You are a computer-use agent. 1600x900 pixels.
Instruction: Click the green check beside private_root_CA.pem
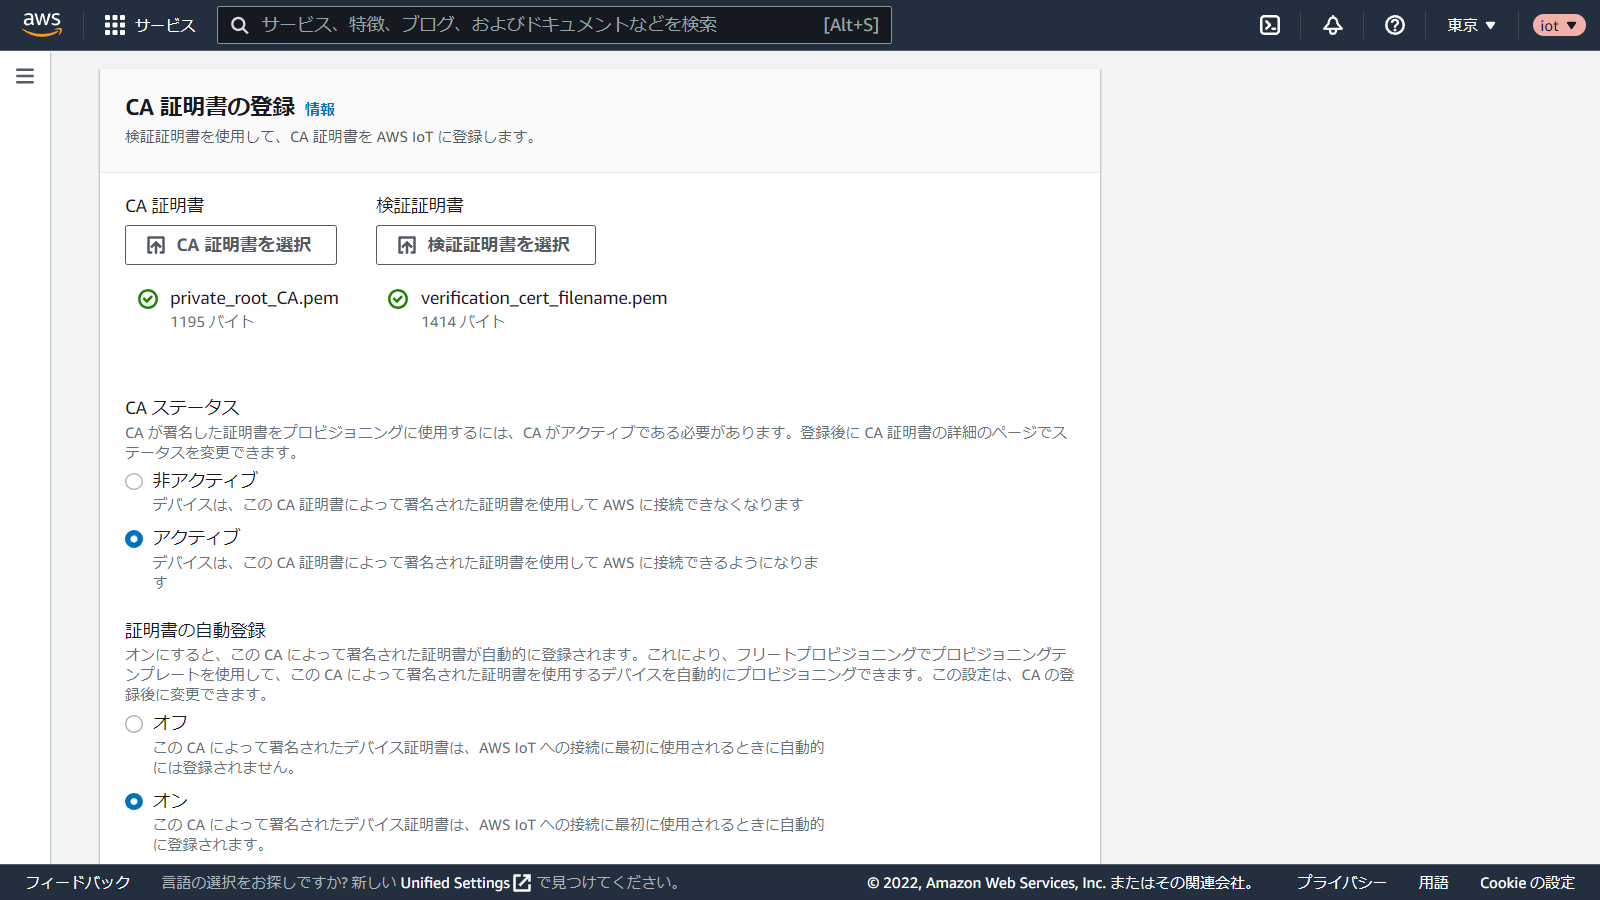pos(148,299)
